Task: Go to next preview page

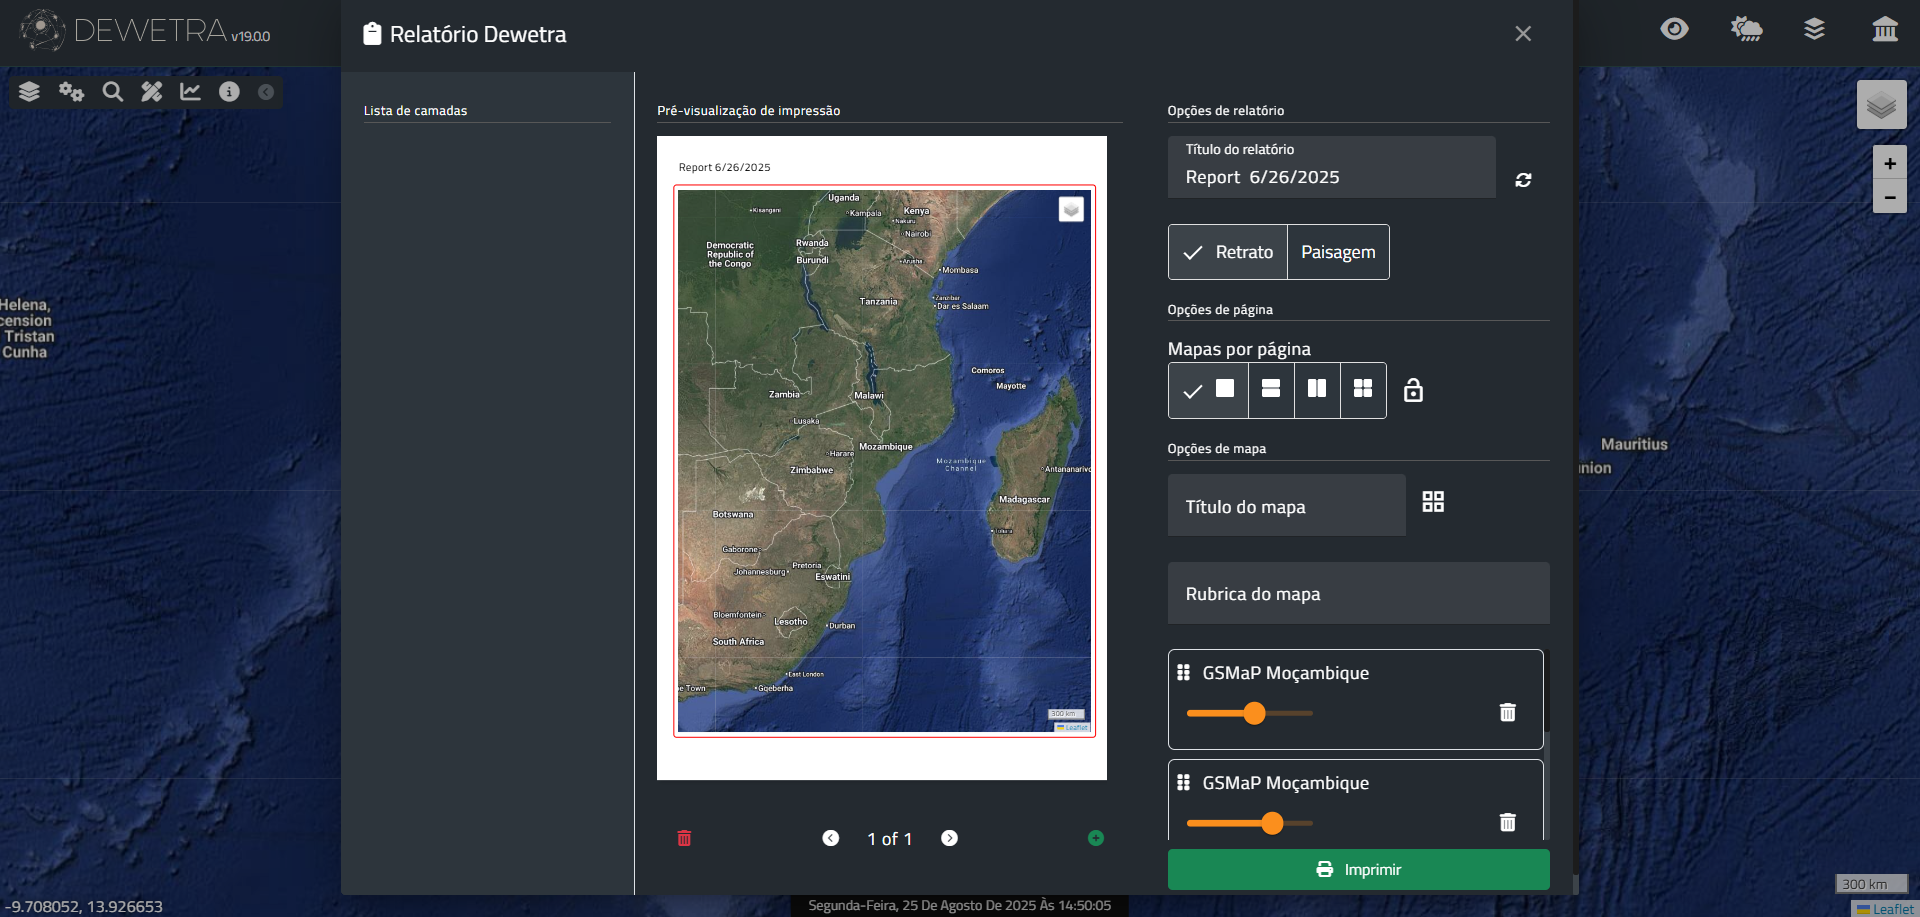Action: 949,838
